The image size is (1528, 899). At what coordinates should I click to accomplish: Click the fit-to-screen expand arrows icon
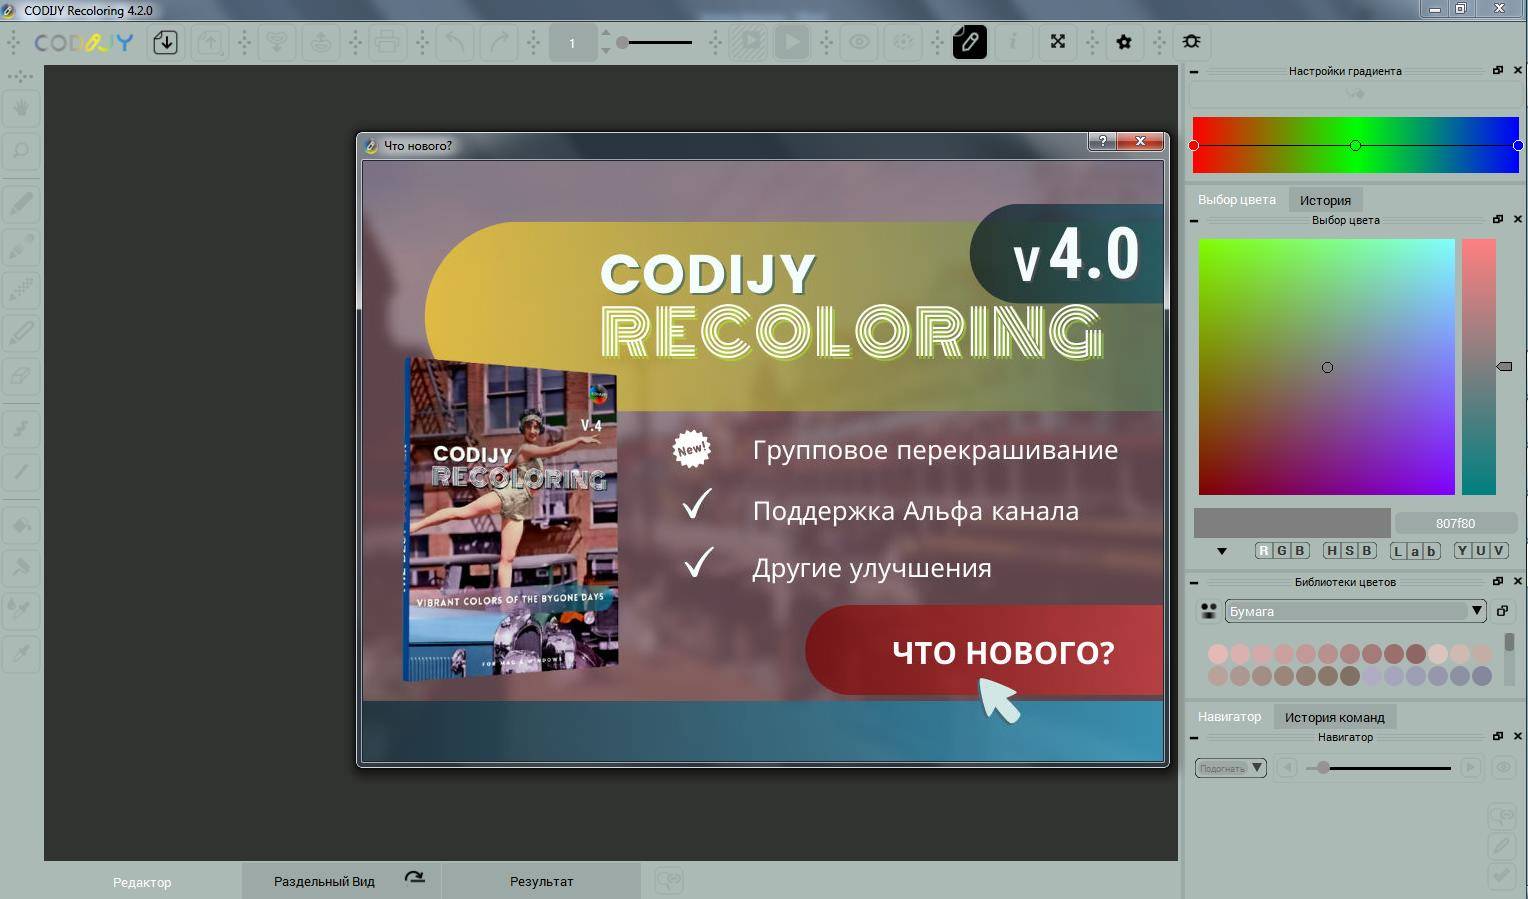pyautogui.click(x=1058, y=42)
